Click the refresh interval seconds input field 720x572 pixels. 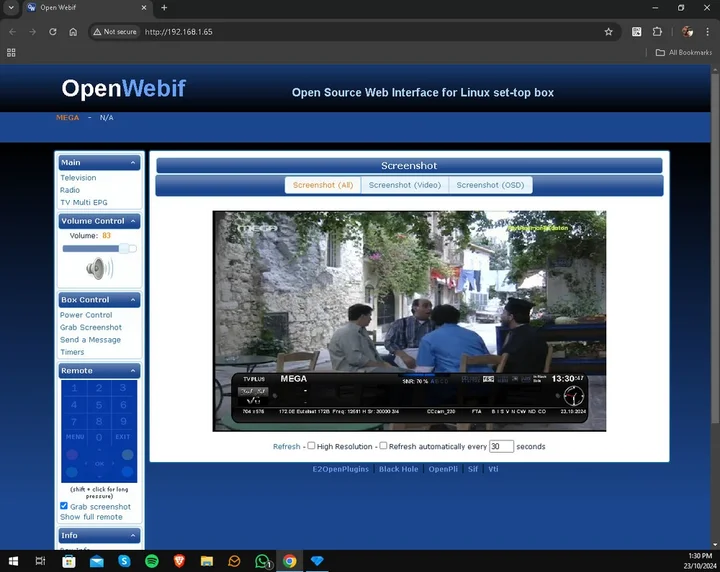pyautogui.click(x=501, y=447)
